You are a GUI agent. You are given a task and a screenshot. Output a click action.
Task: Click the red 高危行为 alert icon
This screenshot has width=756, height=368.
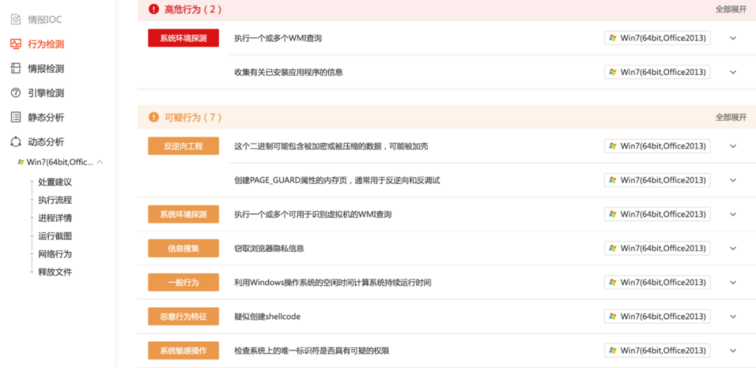(153, 9)
